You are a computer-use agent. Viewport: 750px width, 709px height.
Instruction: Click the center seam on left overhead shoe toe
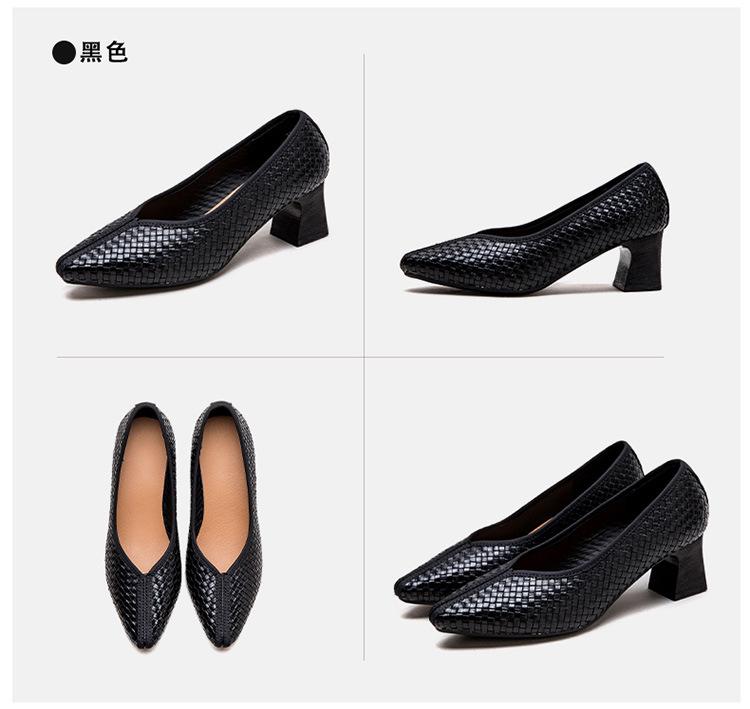coord(143,610)
